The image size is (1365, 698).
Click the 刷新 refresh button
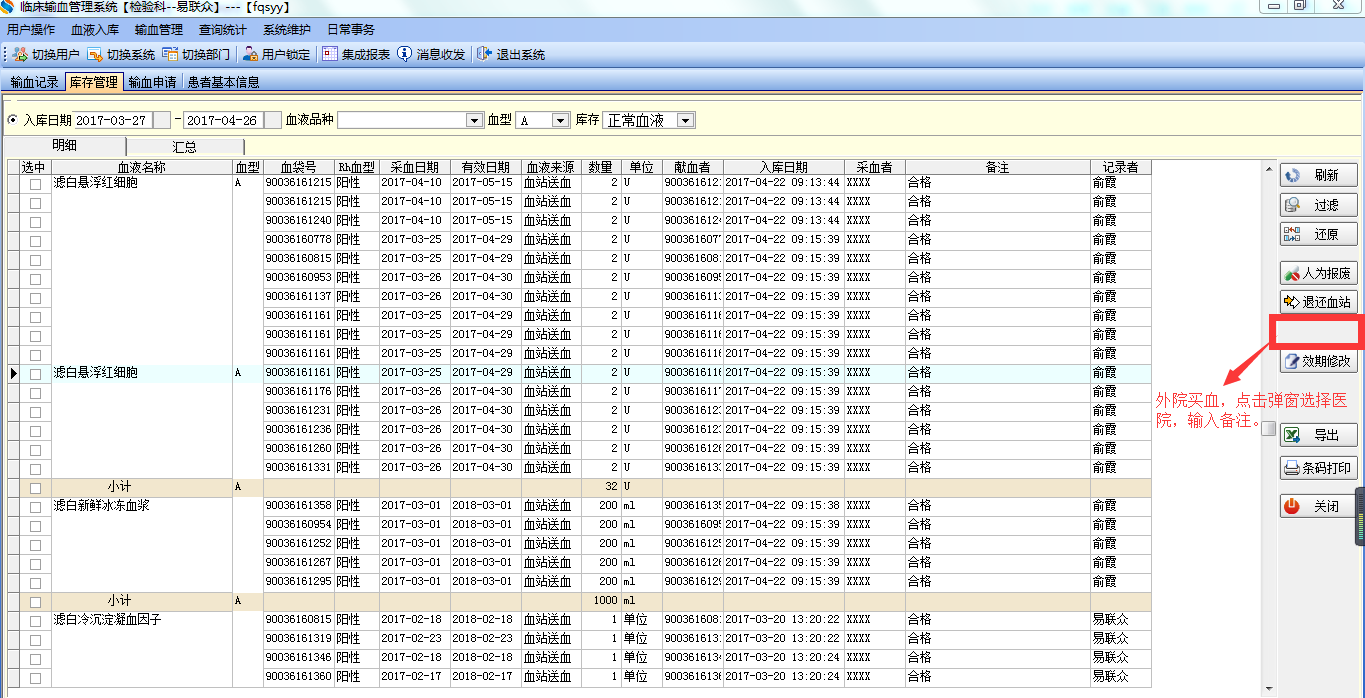[x=1319, y=175]
